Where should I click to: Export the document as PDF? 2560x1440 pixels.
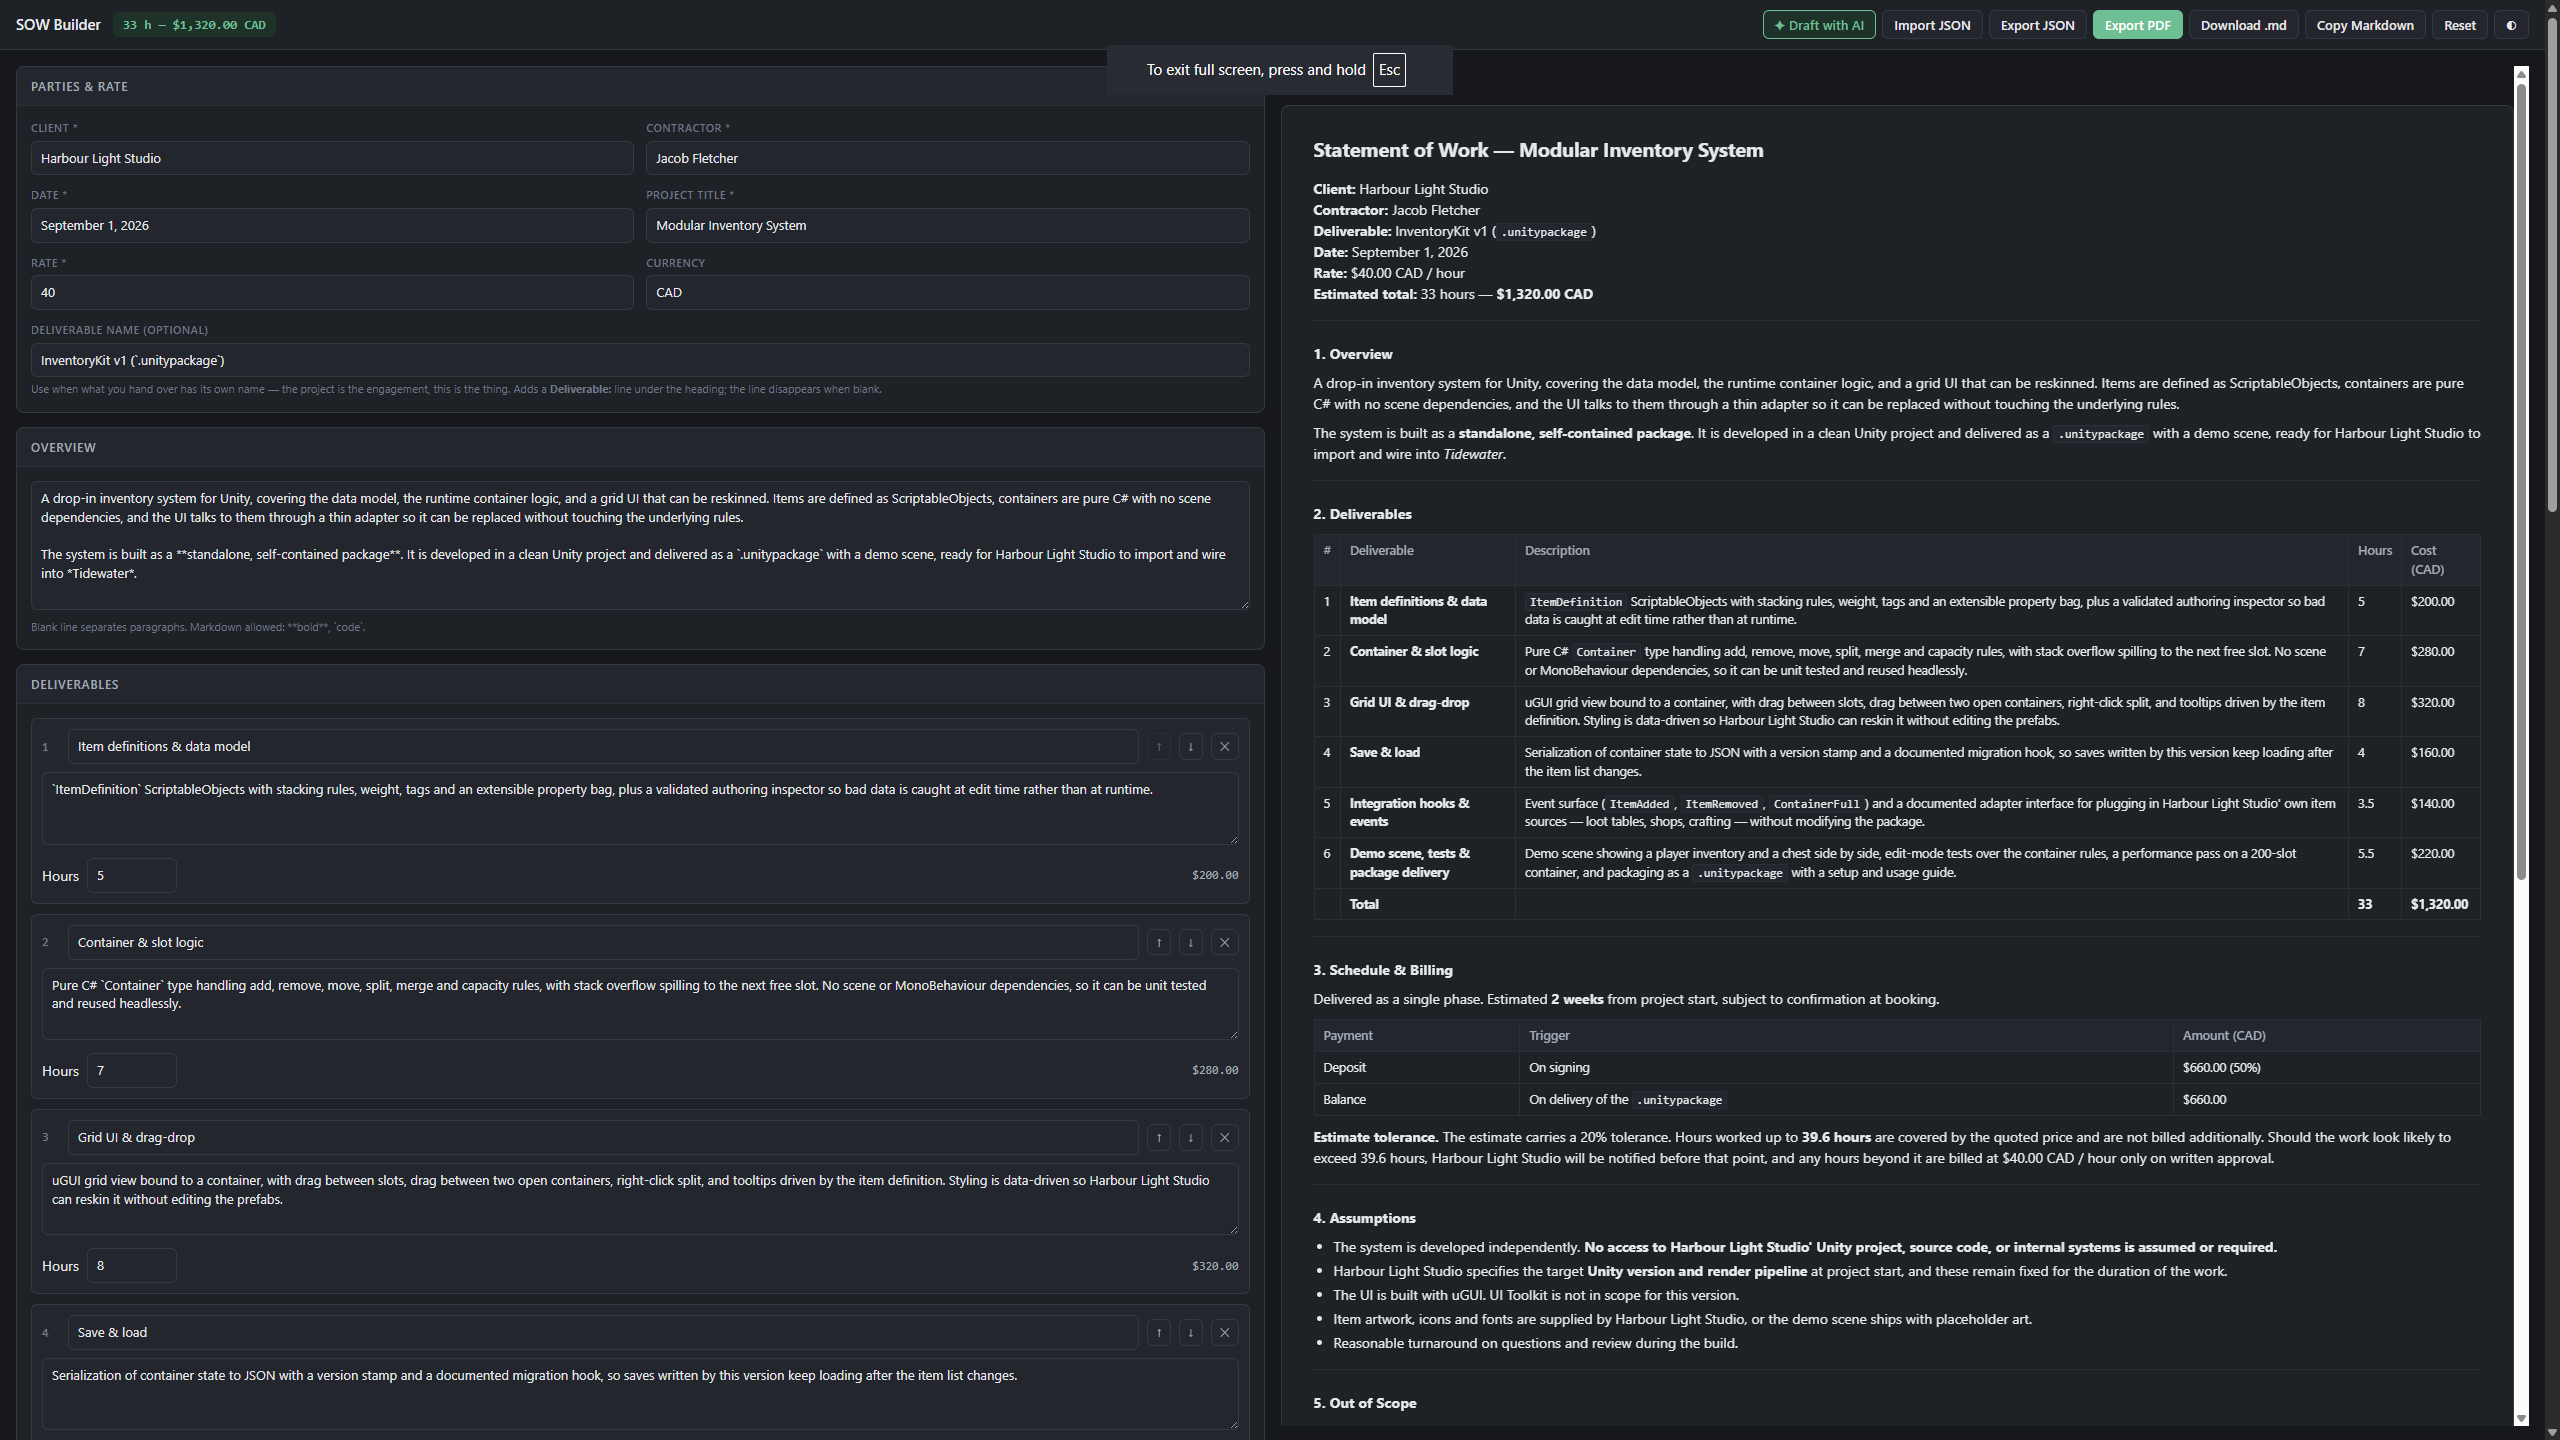pyautogui.click(x=2137, y=25)
